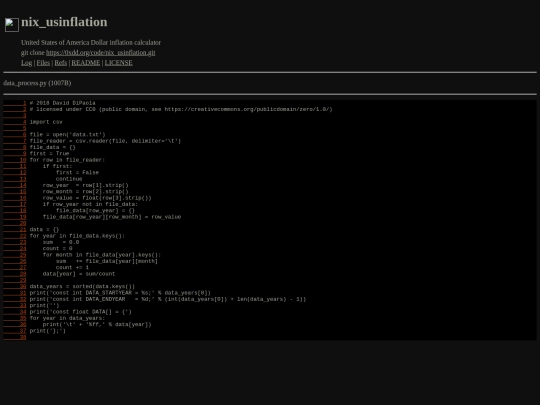View the README page
The height and width of the screenshot is (405, 540).
(x=86, y=63)
